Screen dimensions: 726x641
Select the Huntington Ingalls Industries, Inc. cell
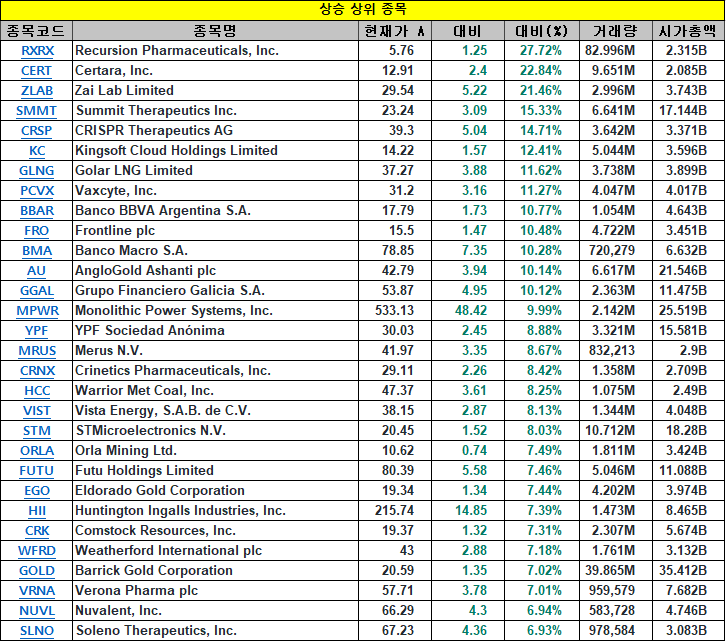[215, 510]
